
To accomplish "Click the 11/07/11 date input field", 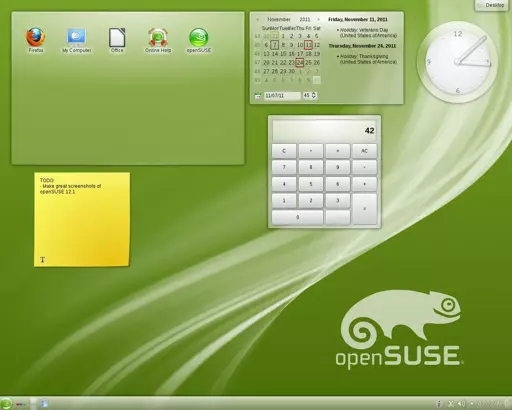I will click(x=282, y=96).
